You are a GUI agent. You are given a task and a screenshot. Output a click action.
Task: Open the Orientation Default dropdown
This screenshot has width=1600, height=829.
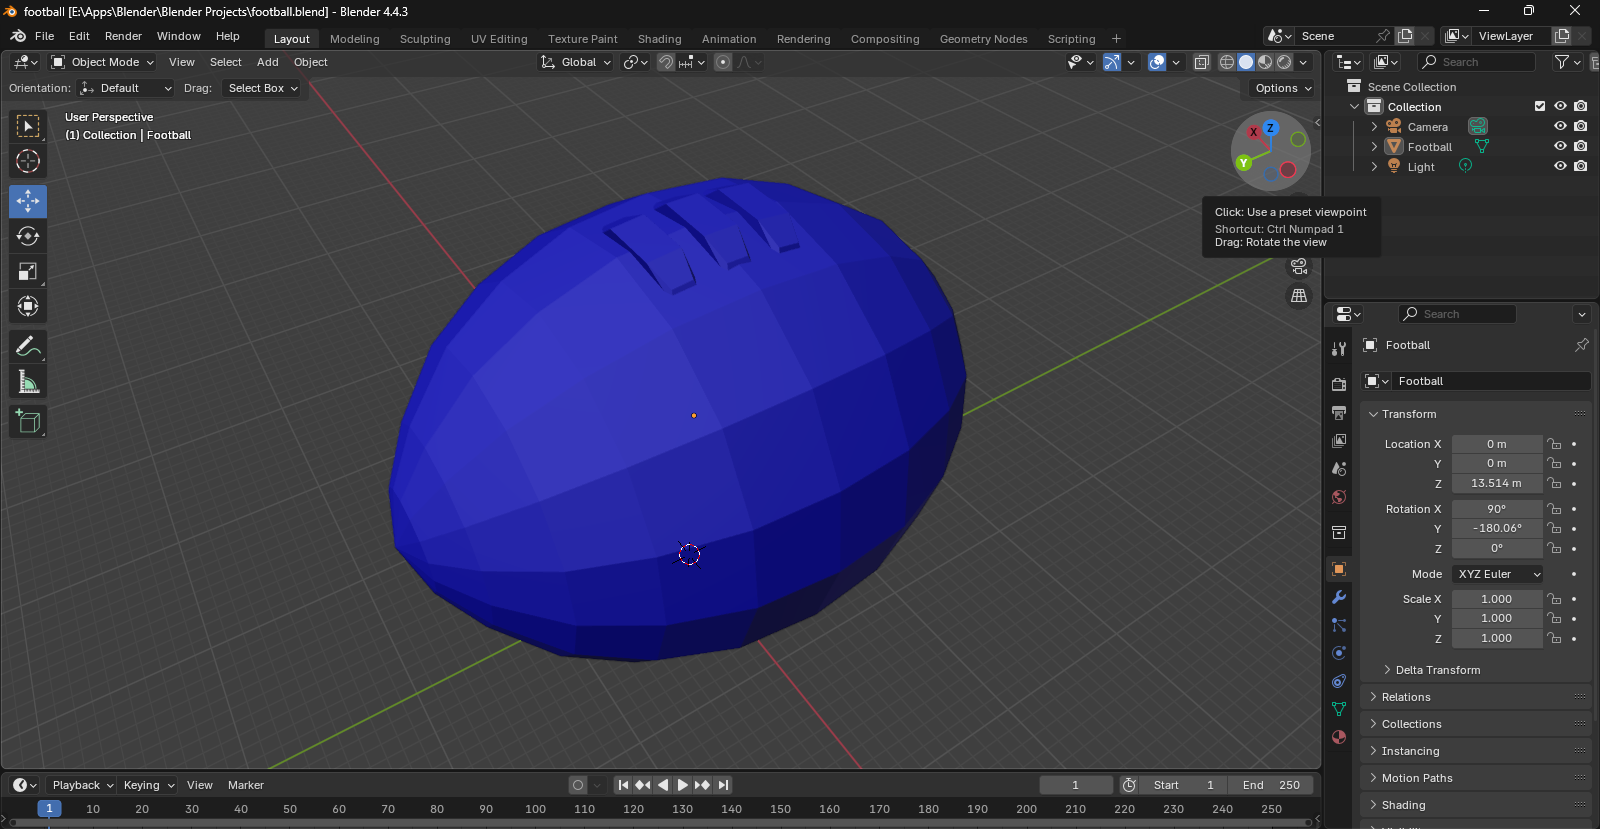(x=127, y=88)
